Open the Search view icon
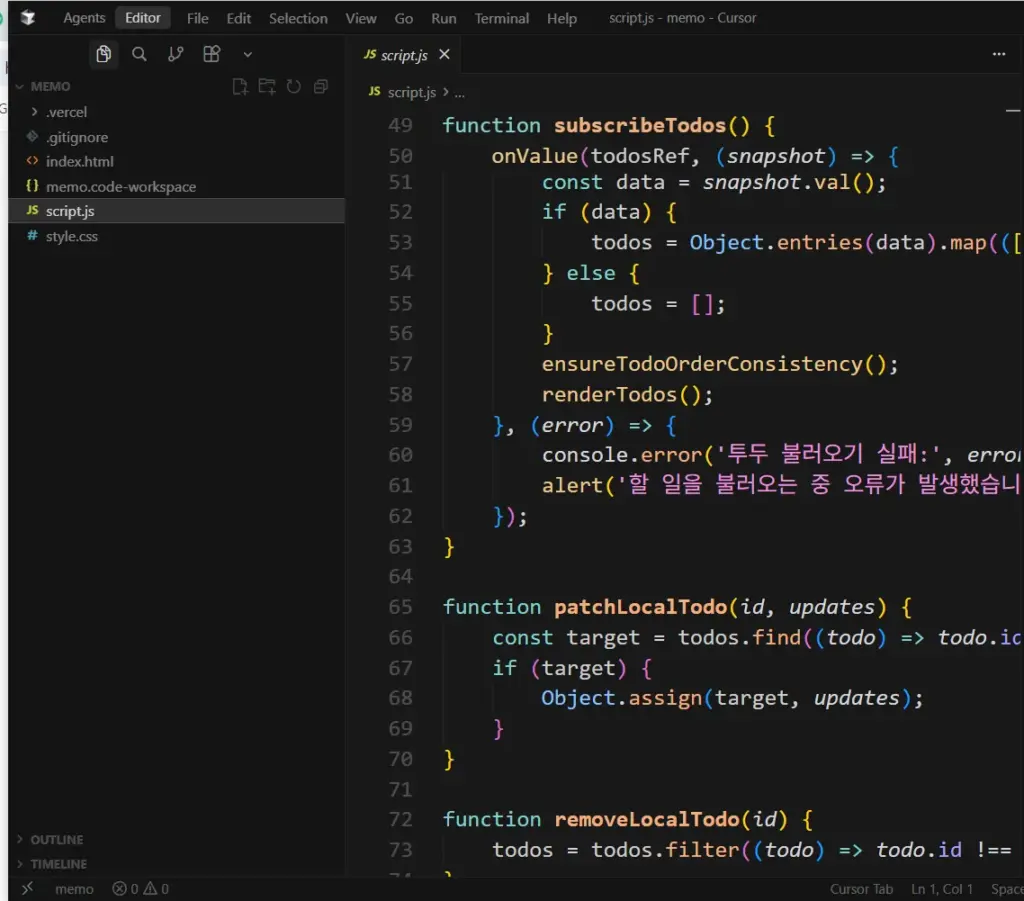1024x901 pixels. [140, 54]
